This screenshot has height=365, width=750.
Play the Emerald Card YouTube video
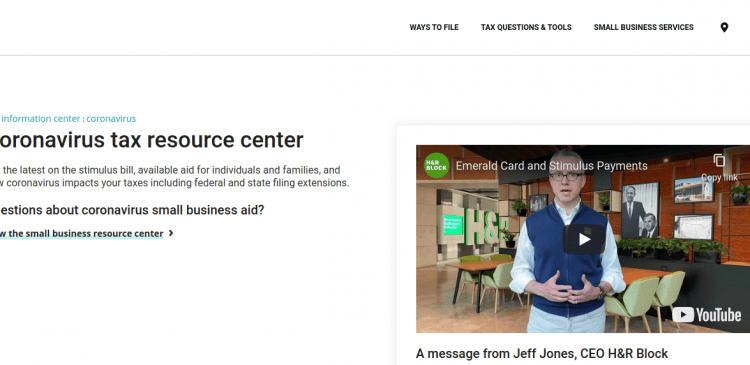point(584,239)
